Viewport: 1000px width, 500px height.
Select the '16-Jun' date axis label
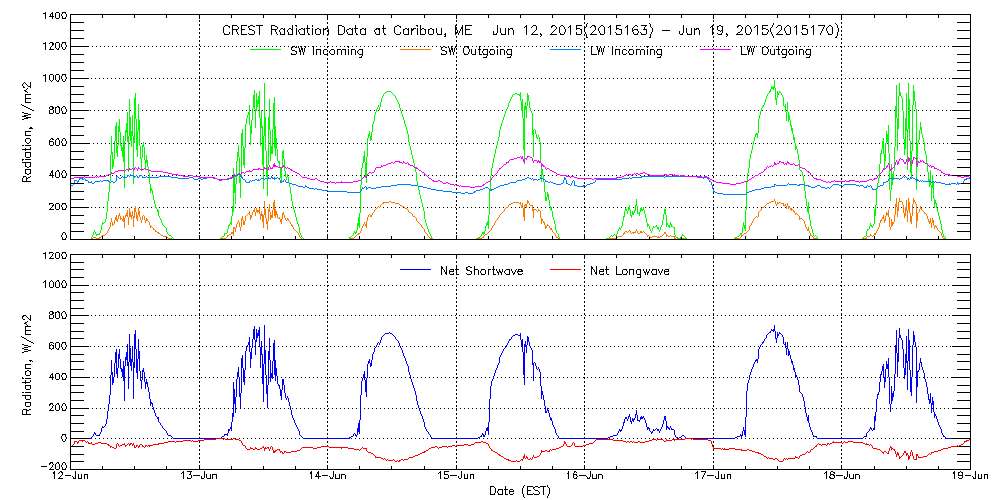[585, 477]
